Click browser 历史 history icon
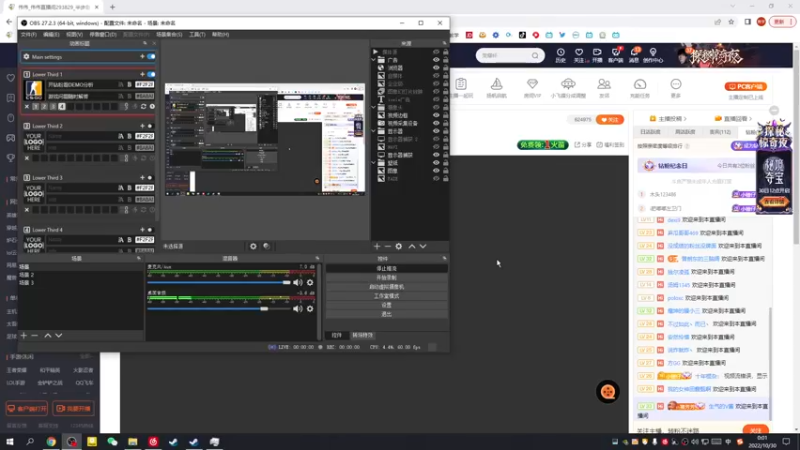 (x=560, y=55)
